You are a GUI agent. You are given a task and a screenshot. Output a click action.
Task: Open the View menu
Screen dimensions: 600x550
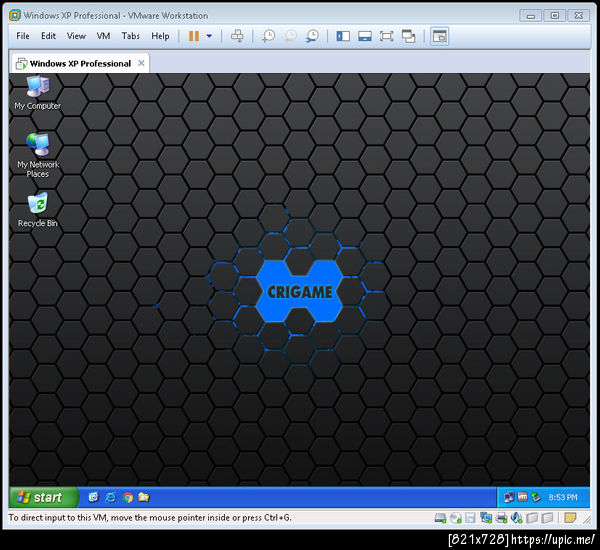pos(76,36)
